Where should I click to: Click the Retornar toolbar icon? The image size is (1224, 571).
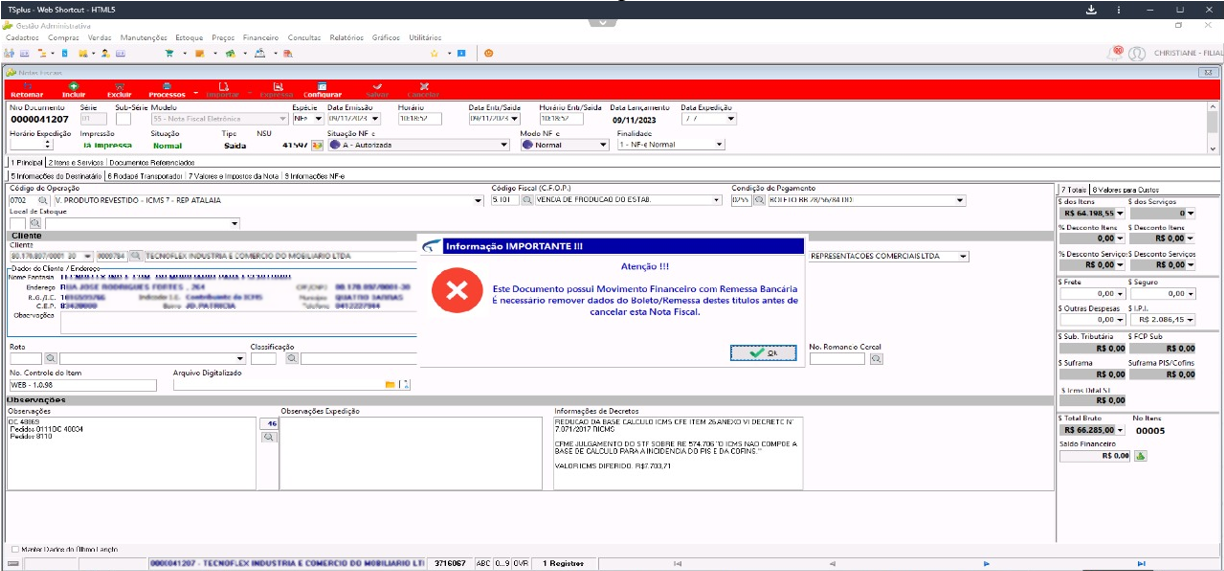tap(27, 89)
